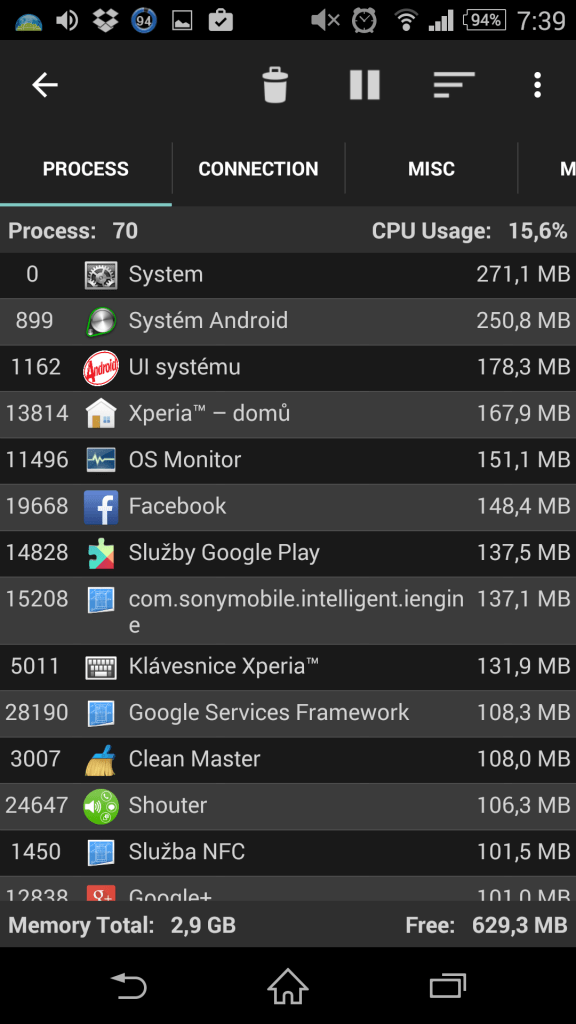This screenshot has width=576, height=1024.
Task: Tap the Clean Master broom icon
Action: pyautogui.click(x=101, y=760)
